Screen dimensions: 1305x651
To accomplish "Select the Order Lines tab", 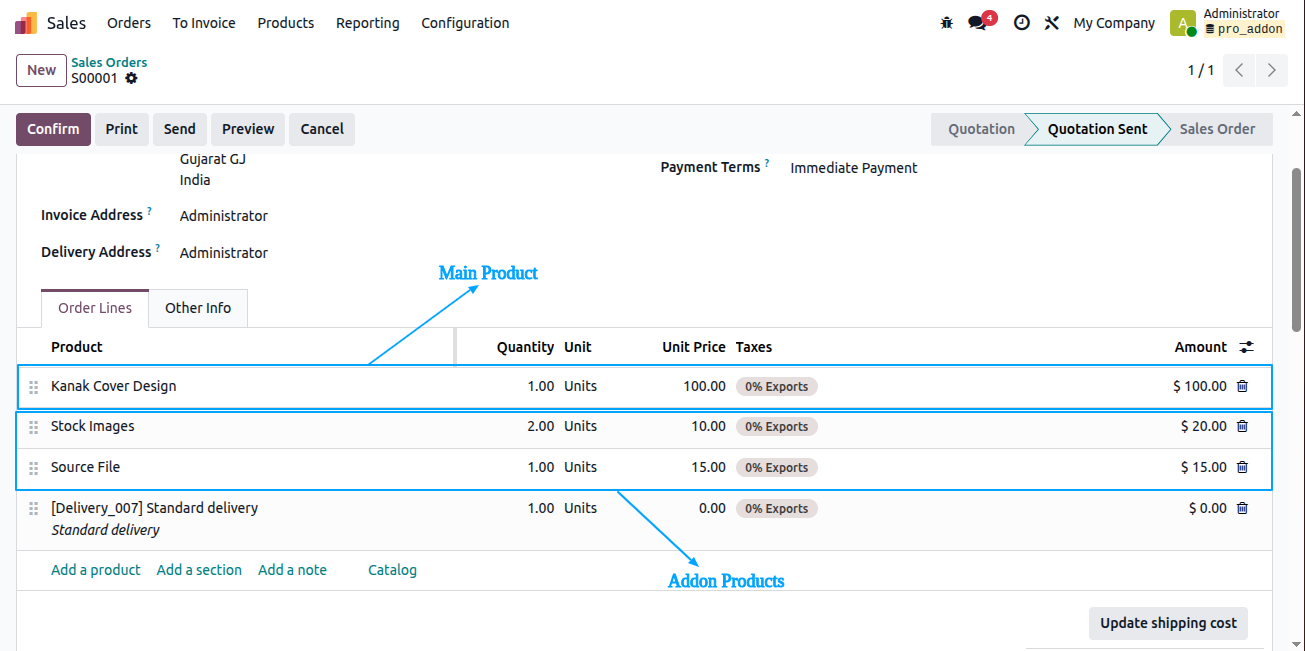I will (95, 308).
